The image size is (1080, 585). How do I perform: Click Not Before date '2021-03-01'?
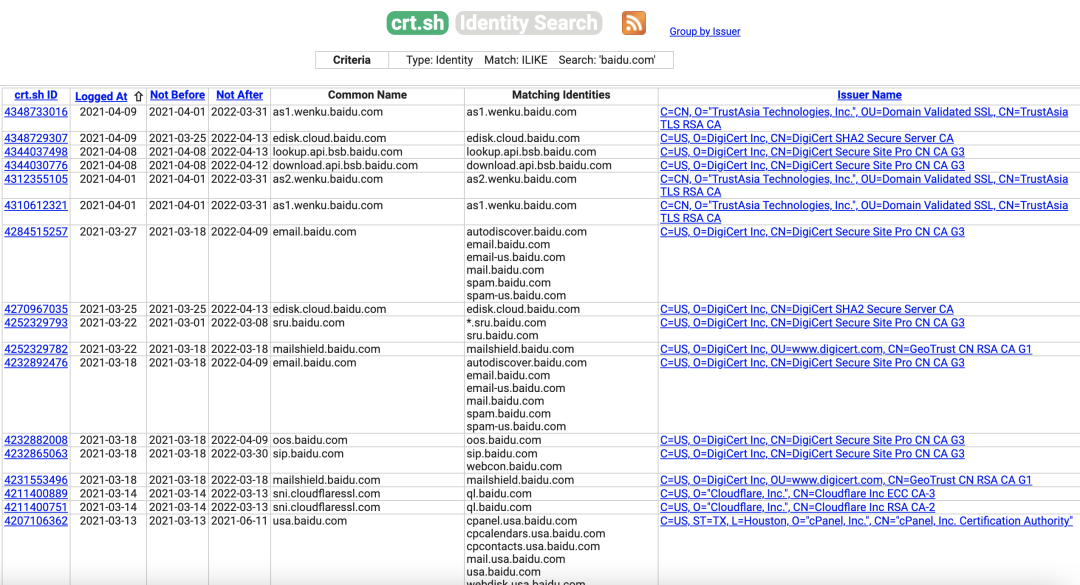pos(177,323)
